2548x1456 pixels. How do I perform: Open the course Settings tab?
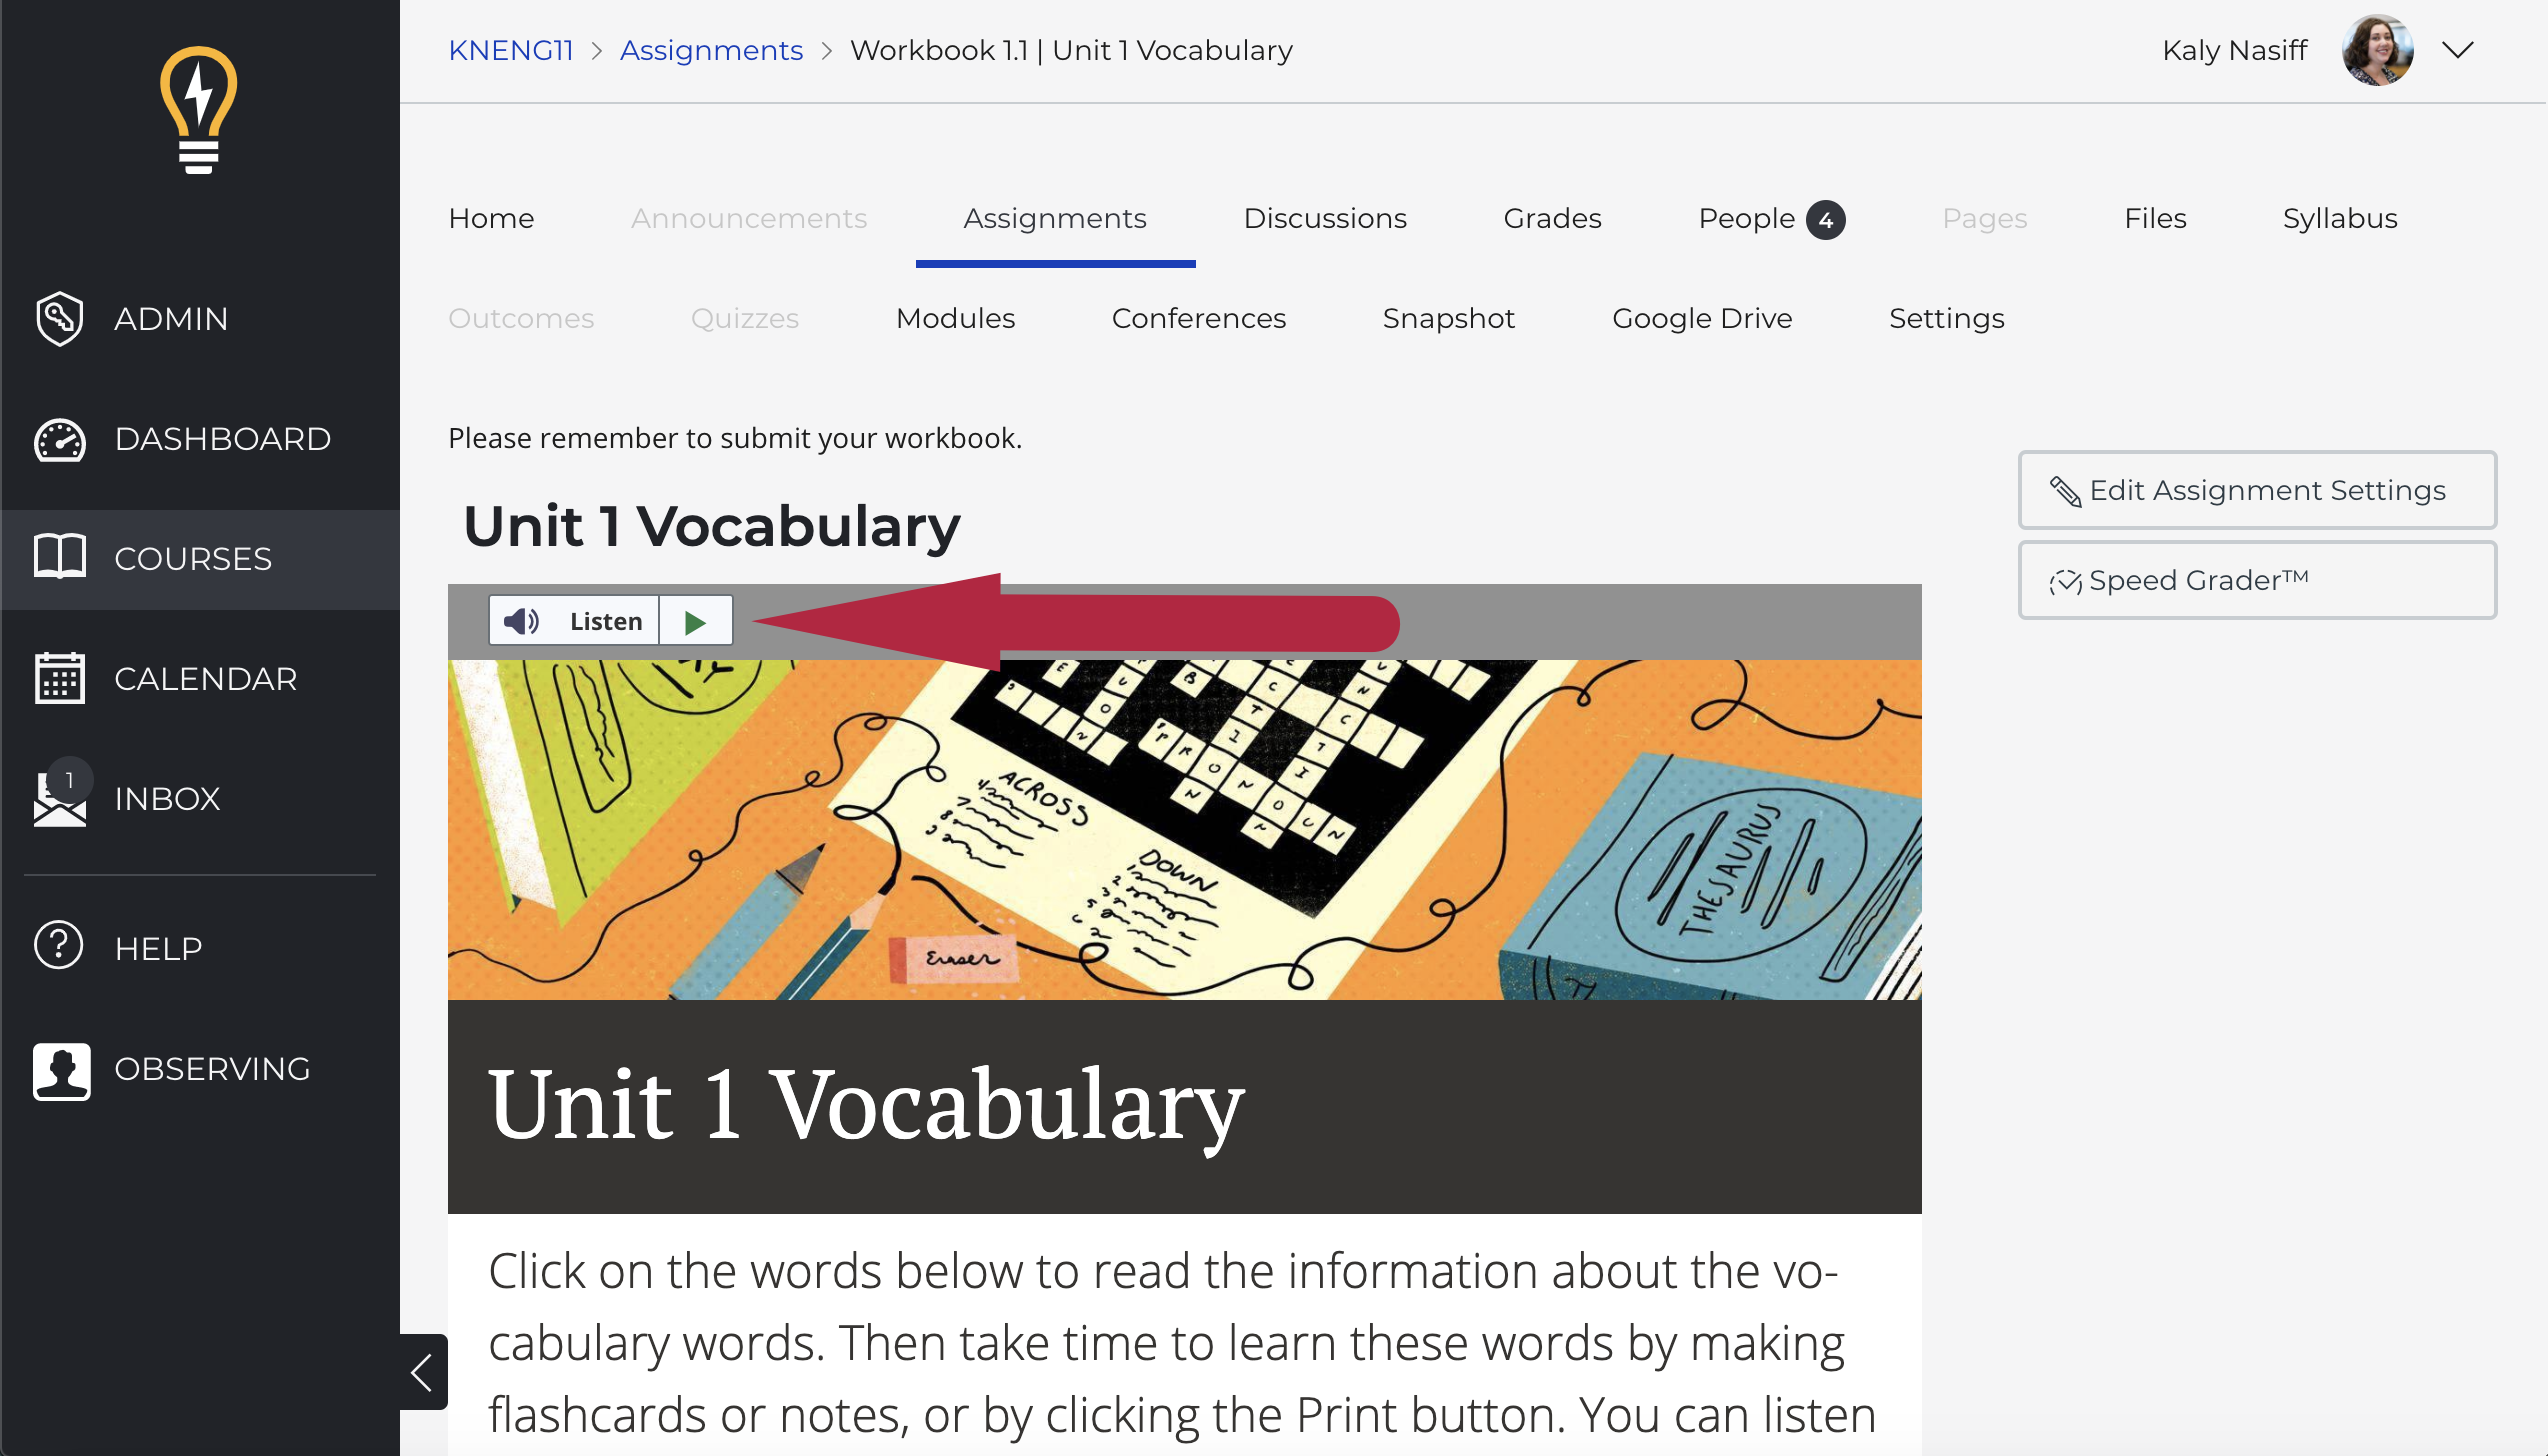1946,318
